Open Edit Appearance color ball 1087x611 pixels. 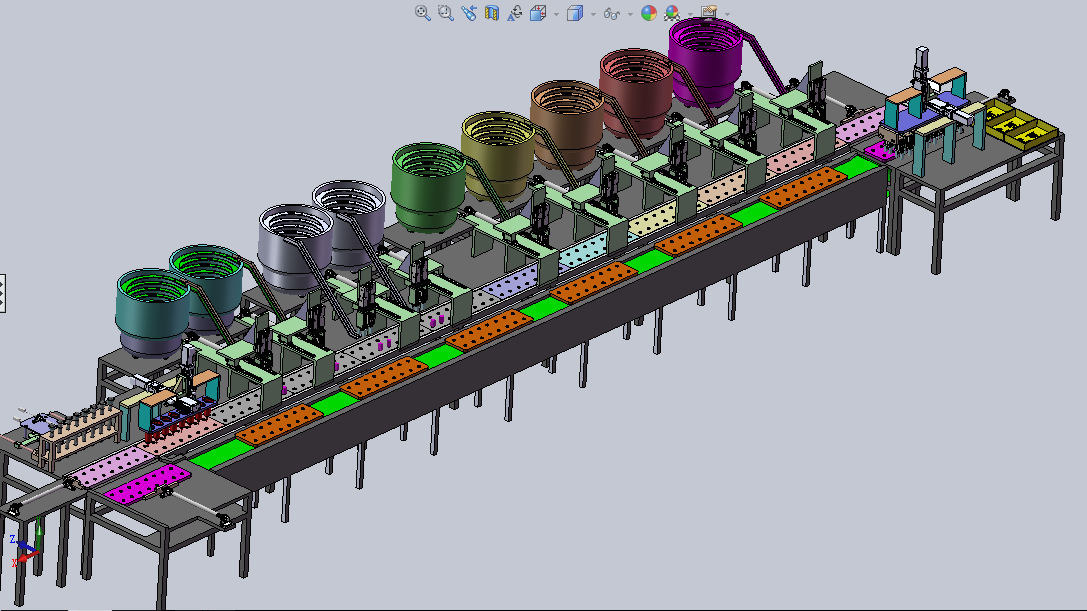[x=648, y=12]
